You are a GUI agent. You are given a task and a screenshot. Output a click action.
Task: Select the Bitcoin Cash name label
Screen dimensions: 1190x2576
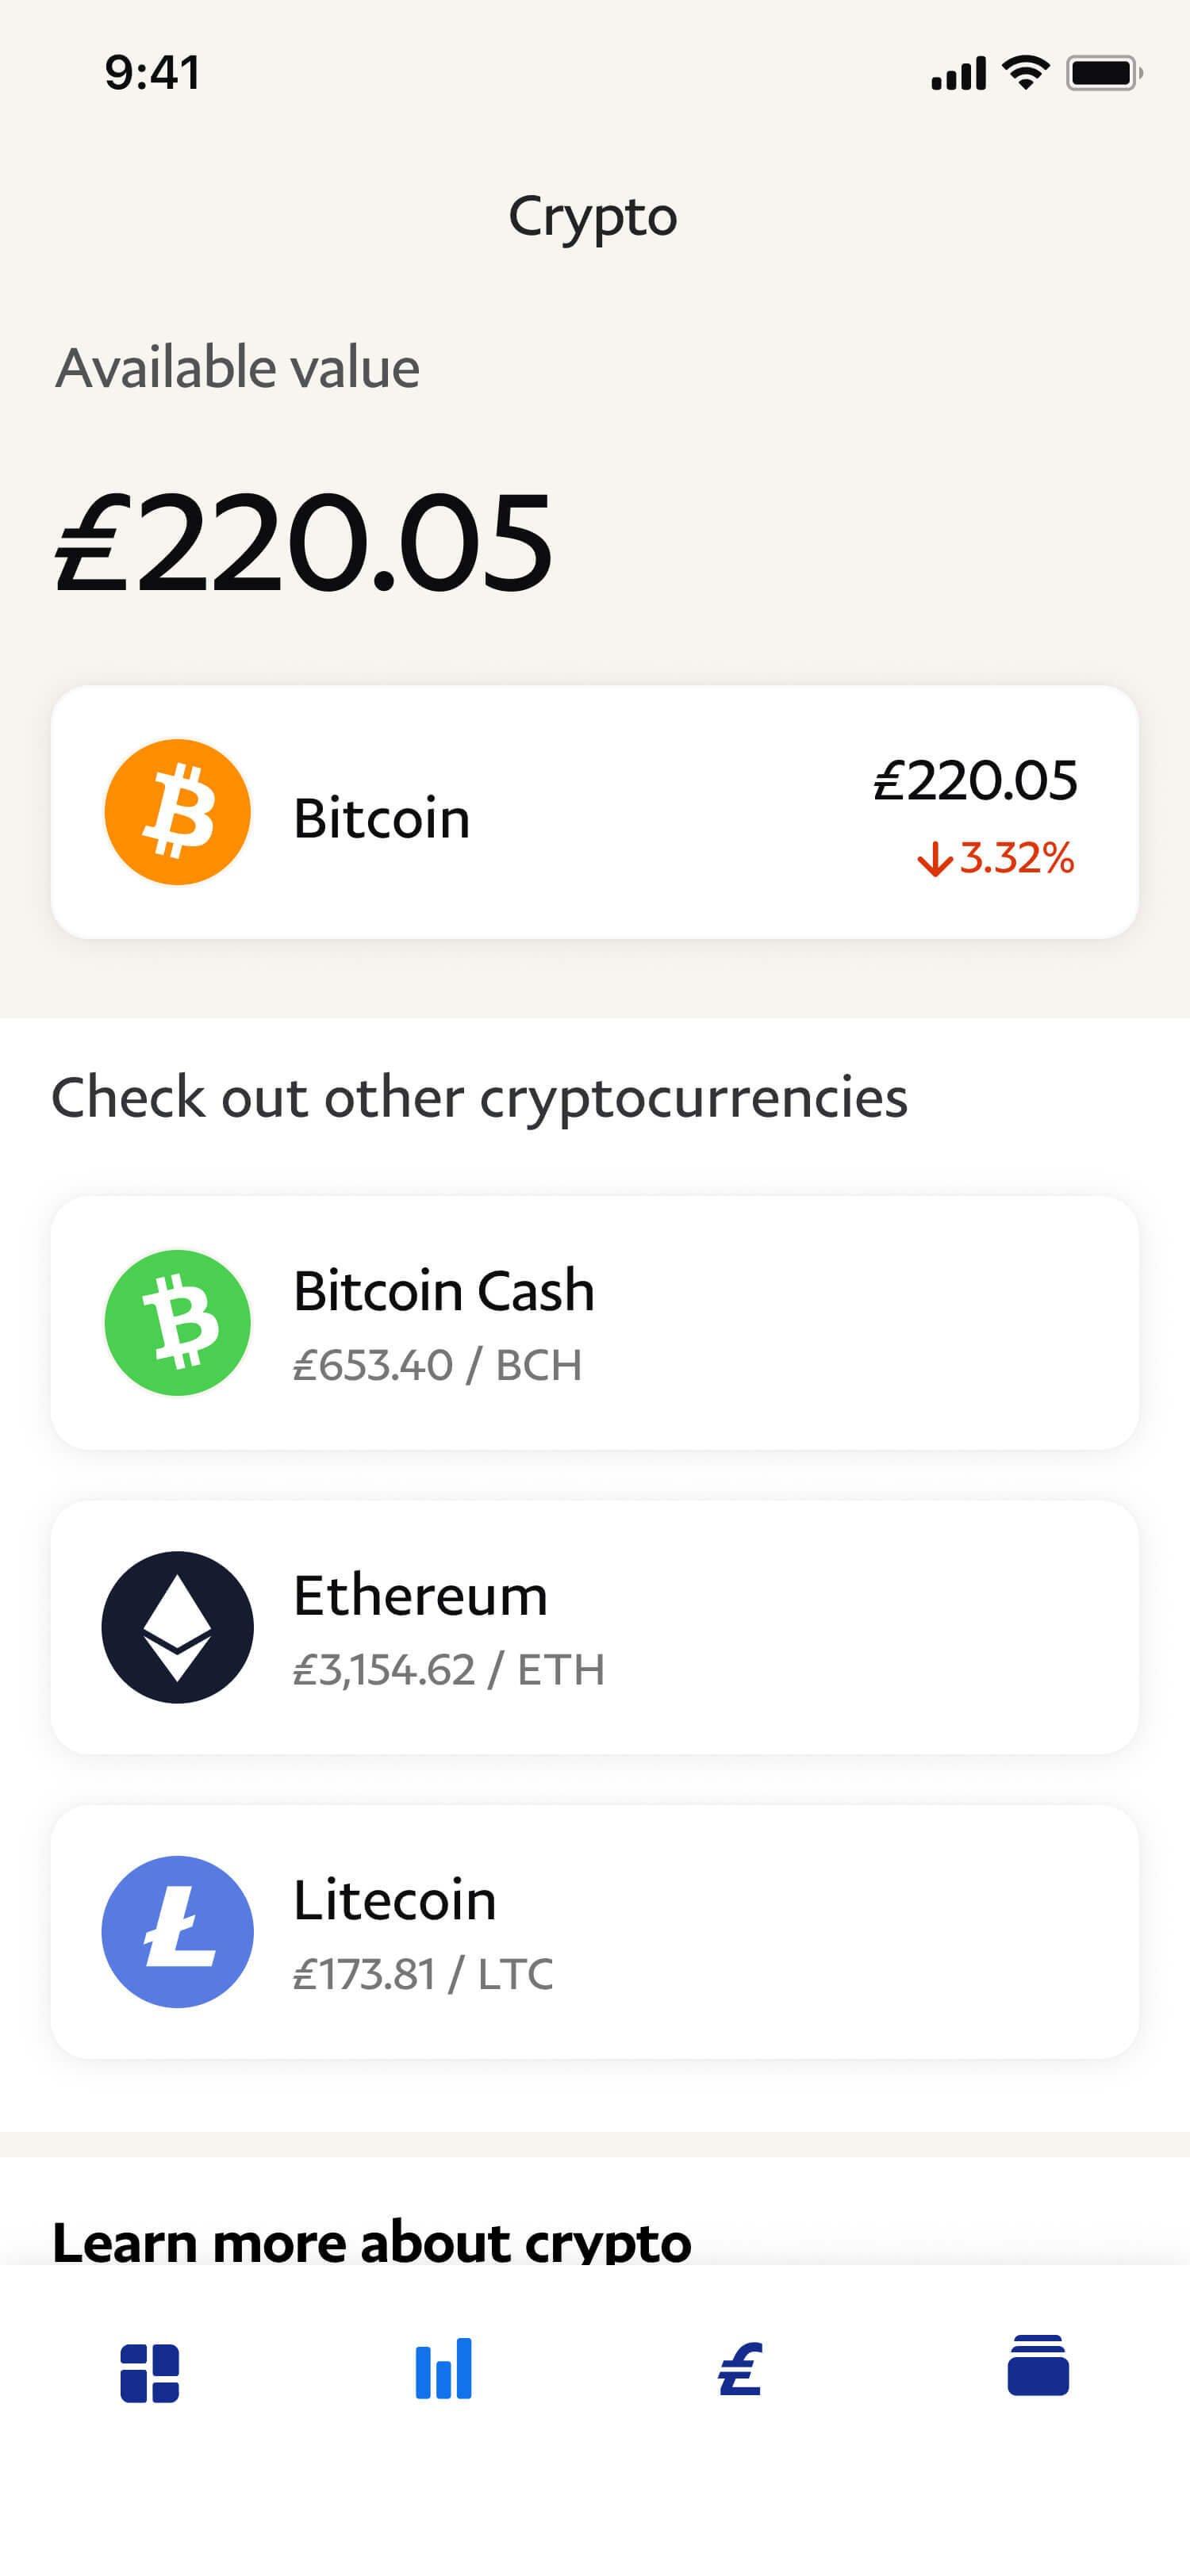(x=443, y=1290)
